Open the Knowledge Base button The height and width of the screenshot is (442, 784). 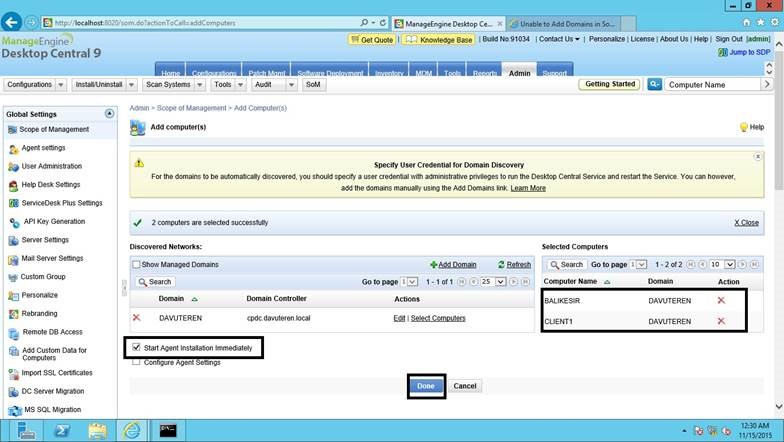[439, 40]
